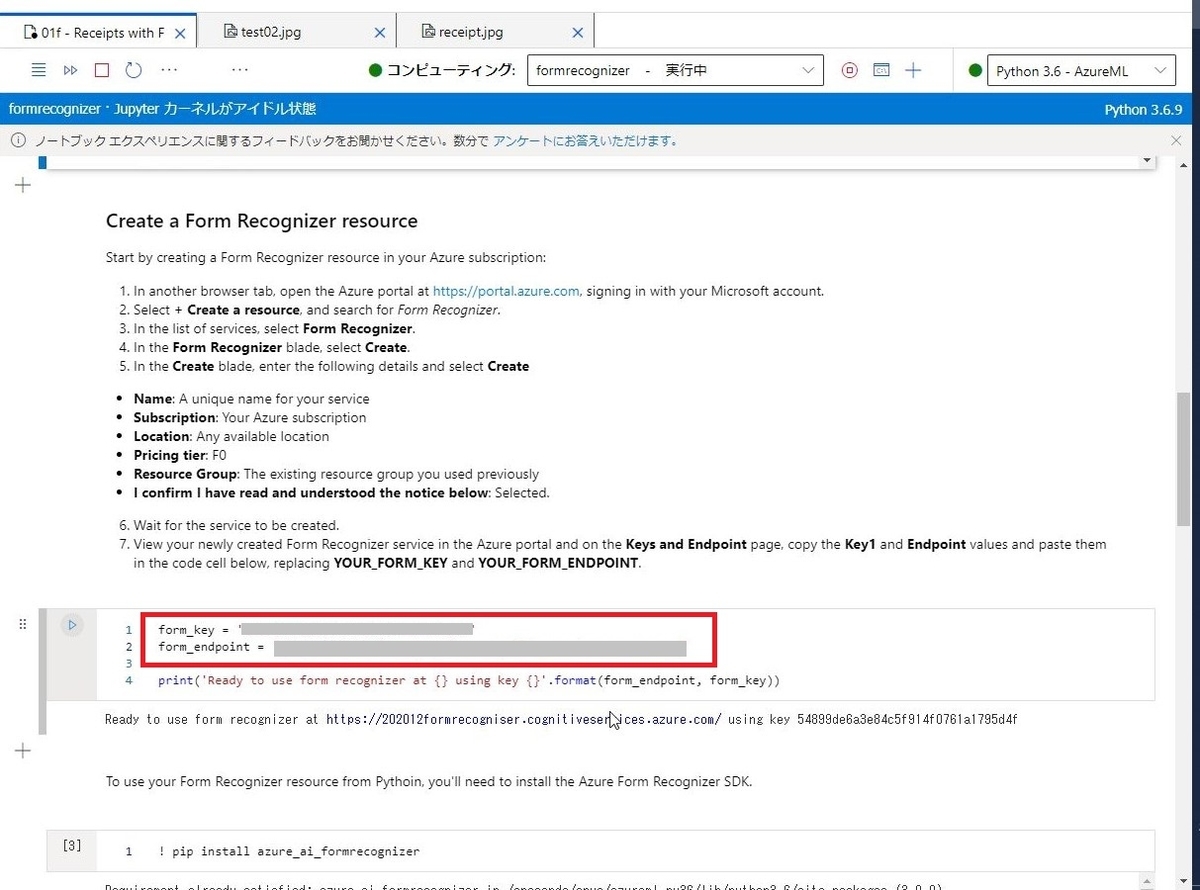1200x890 pixels.
Task: Expand the formrecognizer compute dropdown
Action: (675, 70)
